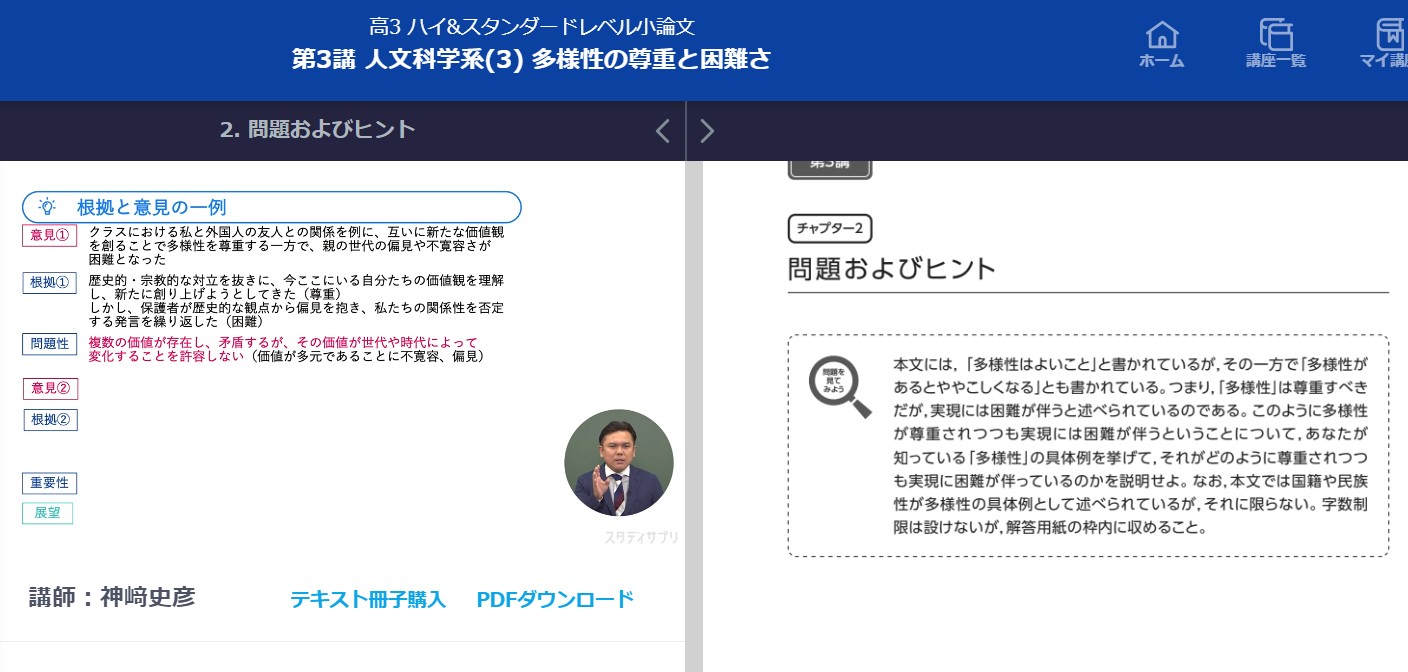Go to previous section with the left chevron
The width and height of the screenshot is (1408, 672).
click(x=662, y=130)
